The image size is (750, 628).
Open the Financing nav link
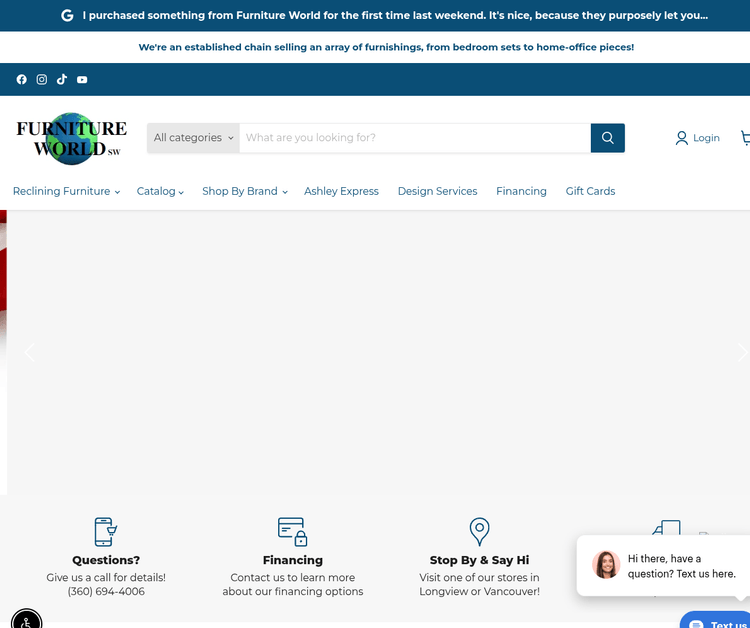[521, 191]
